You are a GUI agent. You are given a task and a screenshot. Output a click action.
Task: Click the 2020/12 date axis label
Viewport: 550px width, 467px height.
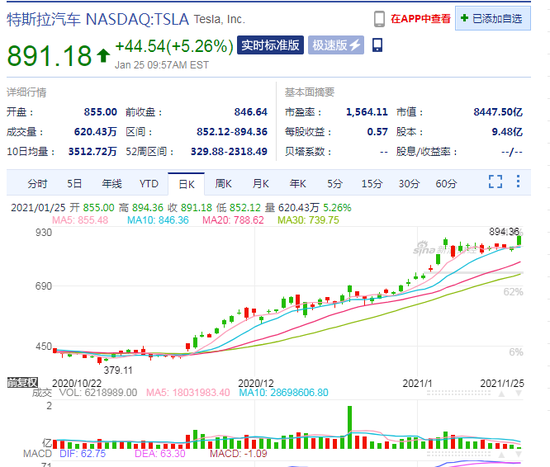(x=256, y=383)
